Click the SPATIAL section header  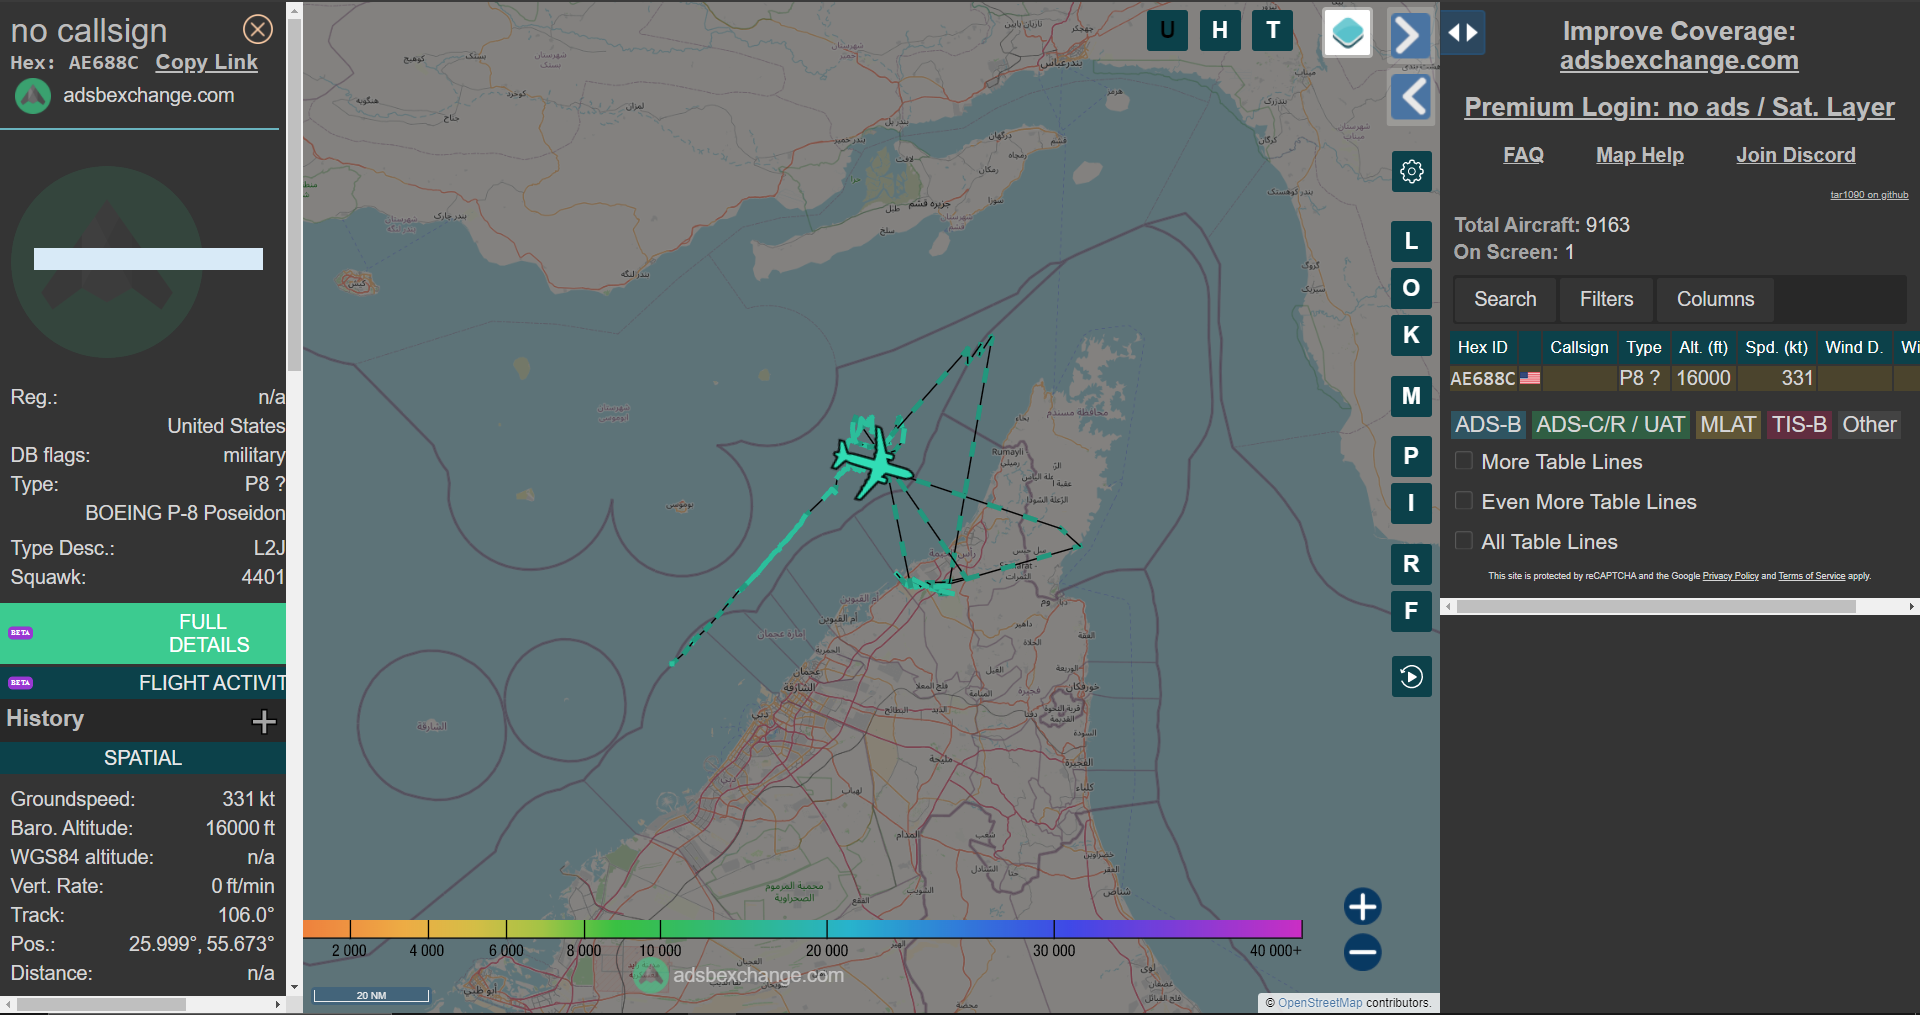click(x=143, y=758)
